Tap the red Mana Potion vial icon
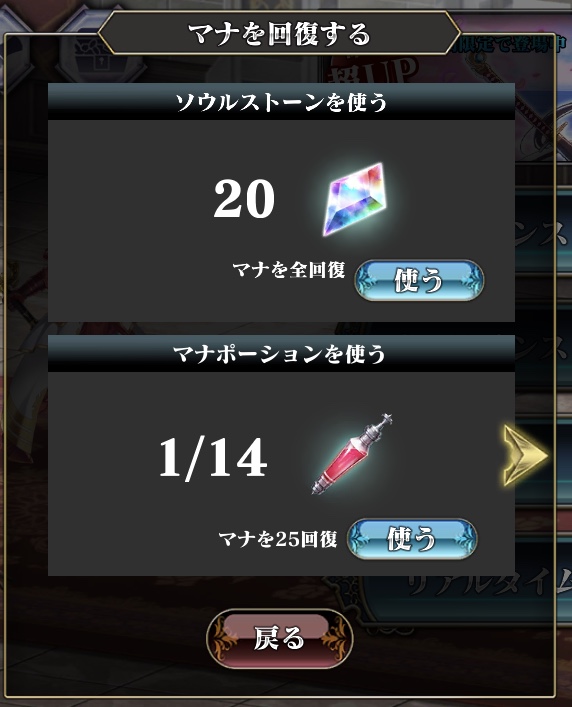Screen dimensions: 572x707 [x=352, y=454]
